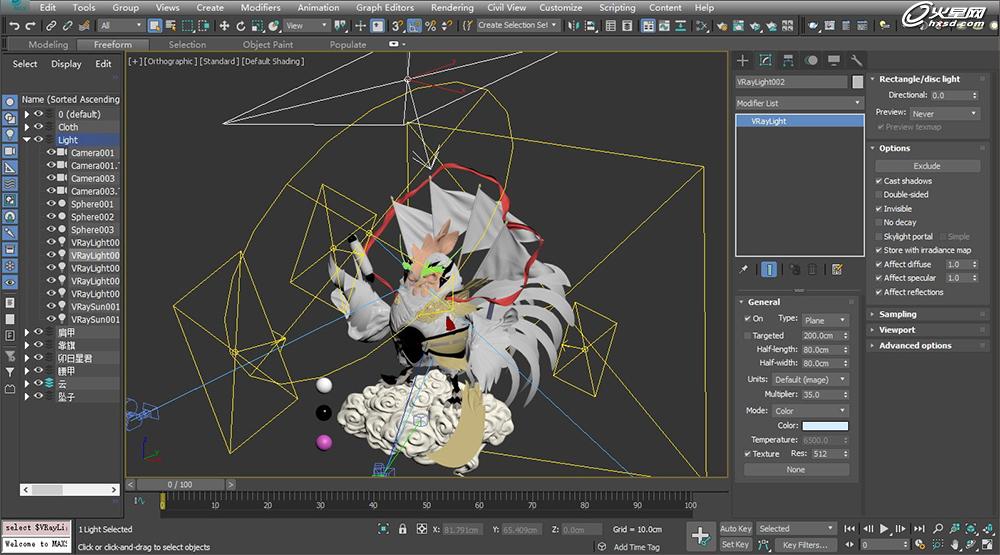Click the Undo arrow icon

(x=14, y=26)
